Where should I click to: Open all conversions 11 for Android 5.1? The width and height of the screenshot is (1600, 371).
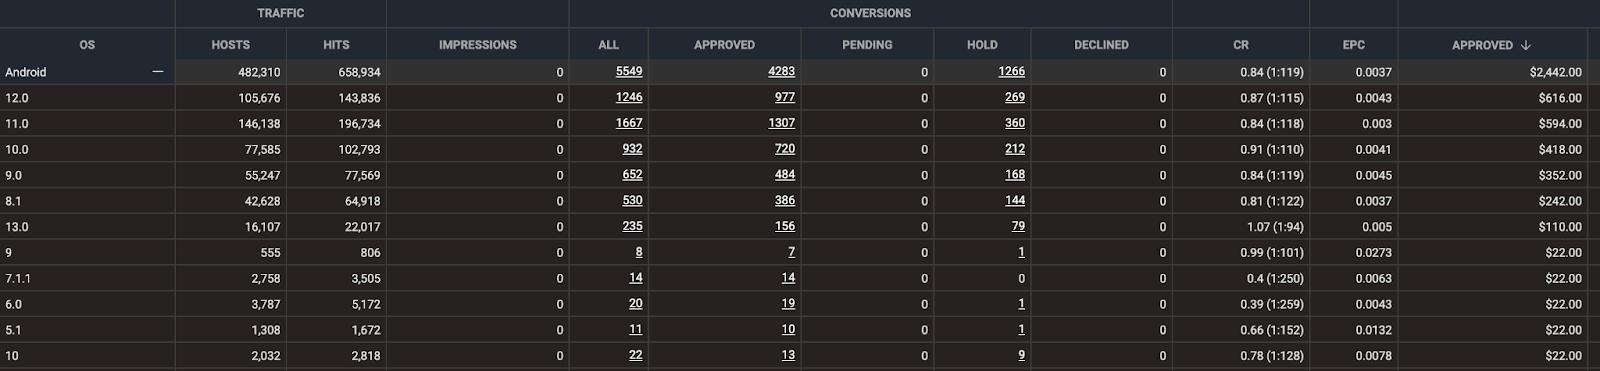pyautogui.click(x=636, y=329)
